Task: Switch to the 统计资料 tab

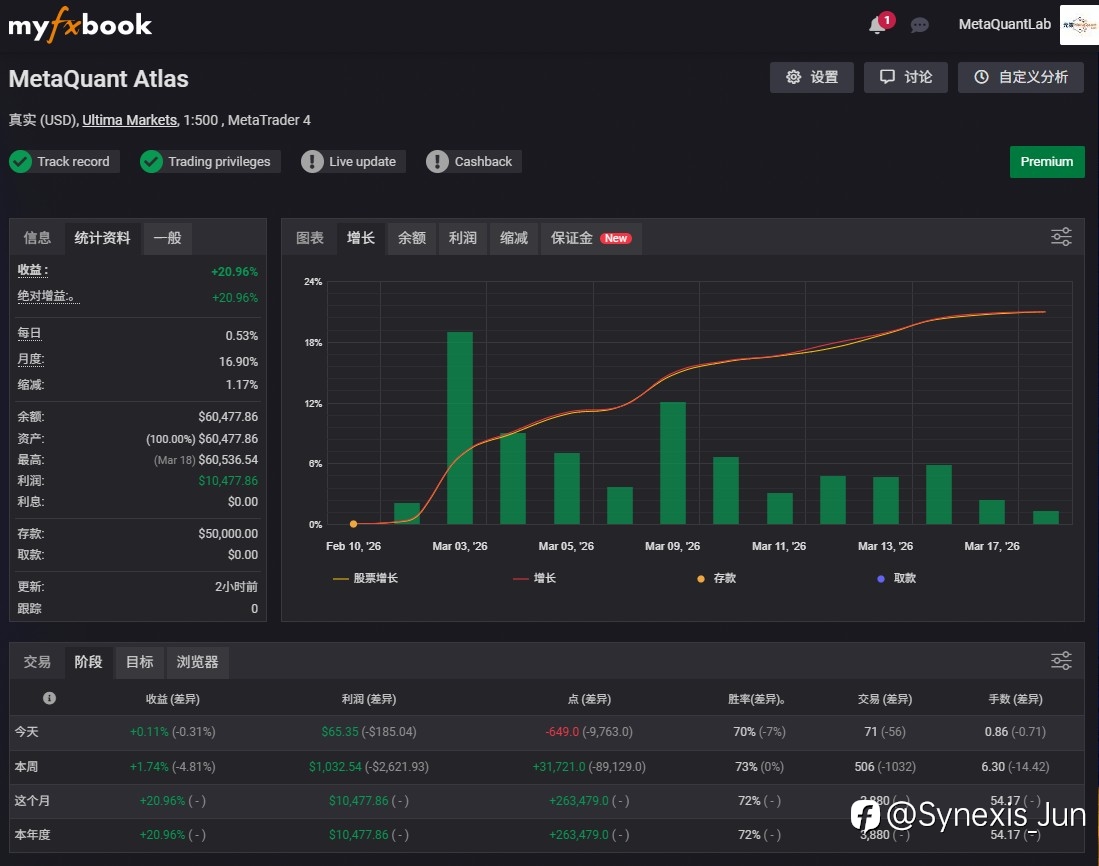Action: click(102, 238)
